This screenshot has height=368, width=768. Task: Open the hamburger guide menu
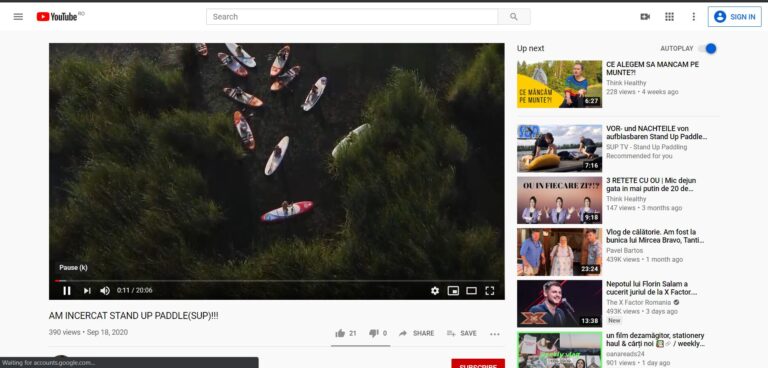(18, 17)
